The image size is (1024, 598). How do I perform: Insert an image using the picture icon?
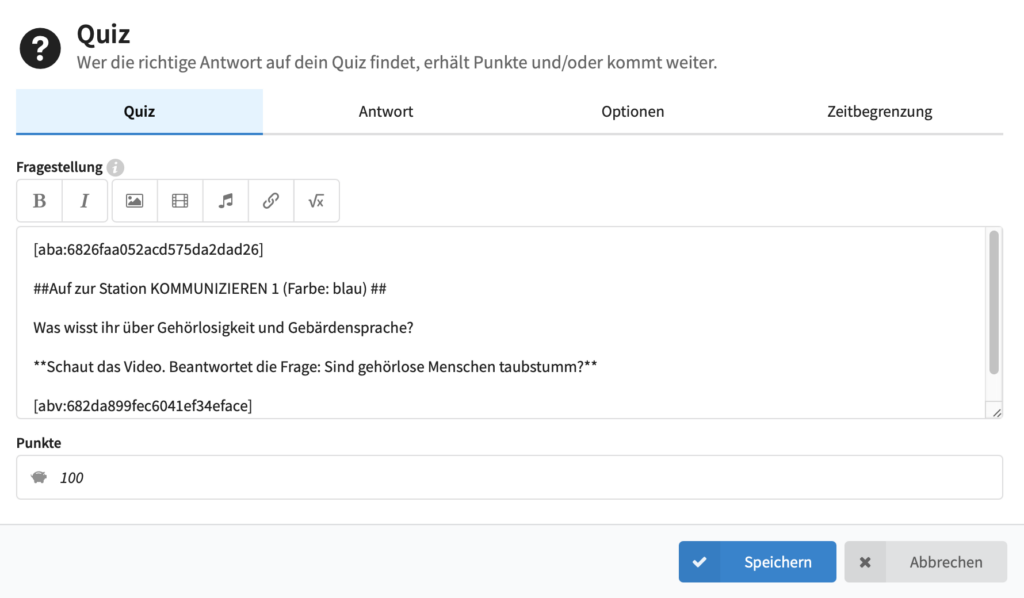click(x=134, y=201)
